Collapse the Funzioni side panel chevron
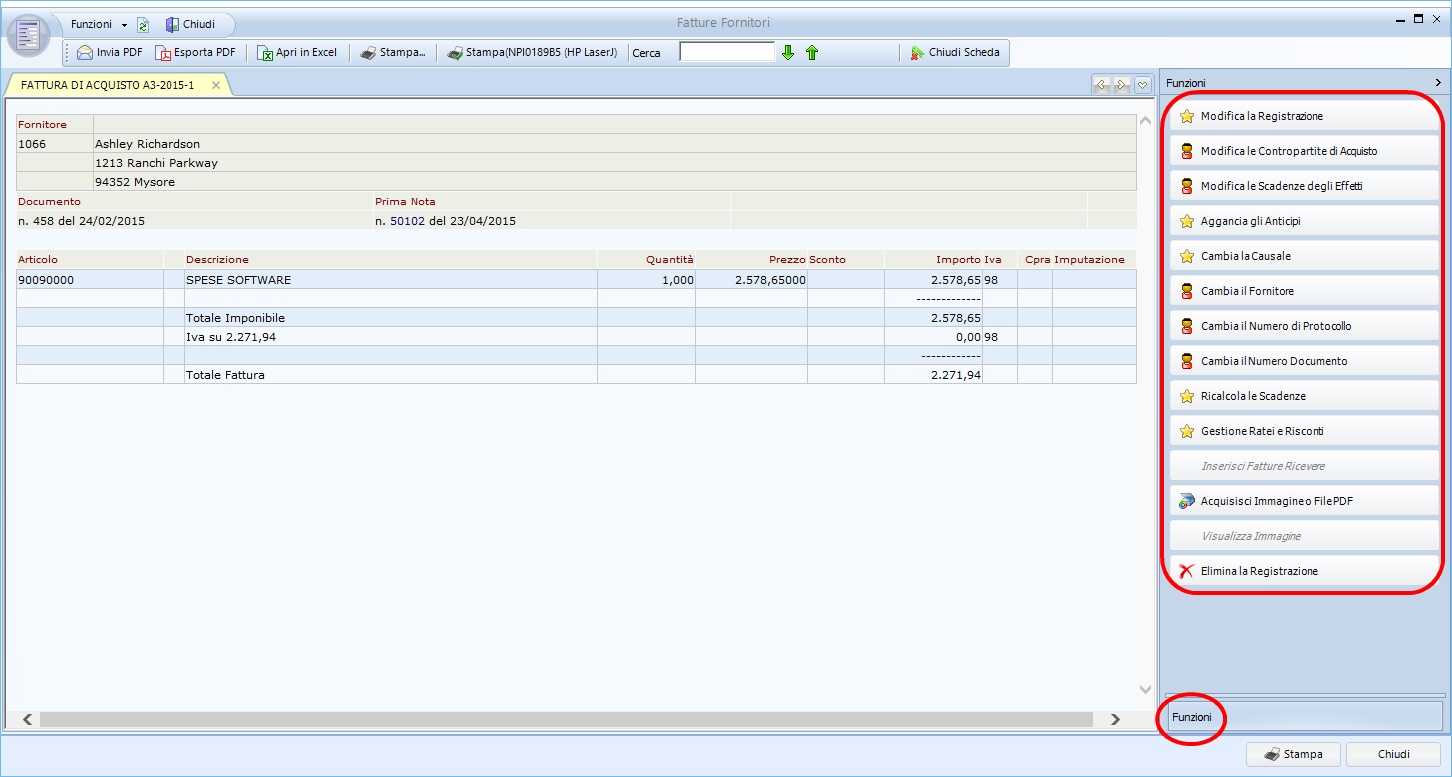 pos(1438,83)
